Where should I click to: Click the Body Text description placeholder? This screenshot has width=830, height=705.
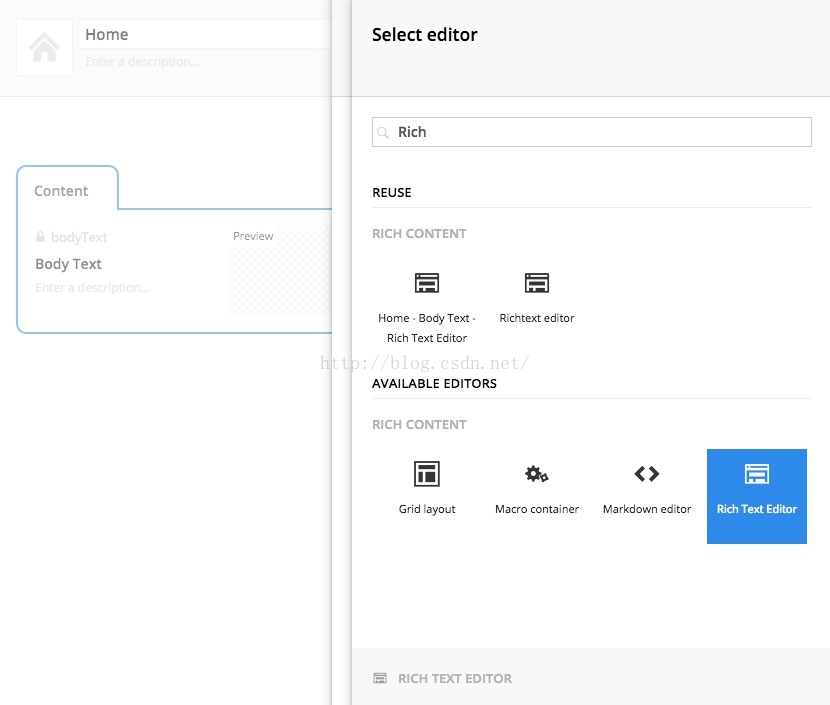93,287
